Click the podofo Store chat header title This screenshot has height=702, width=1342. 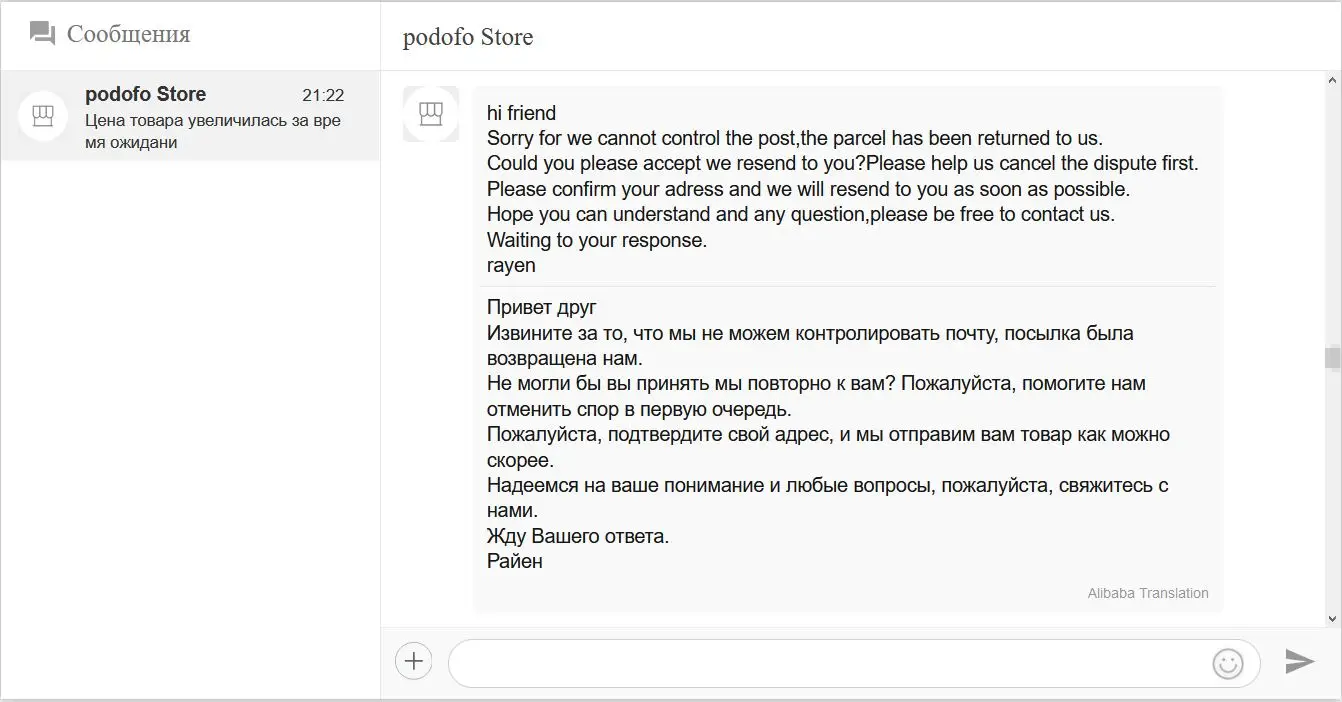[468, 37]
